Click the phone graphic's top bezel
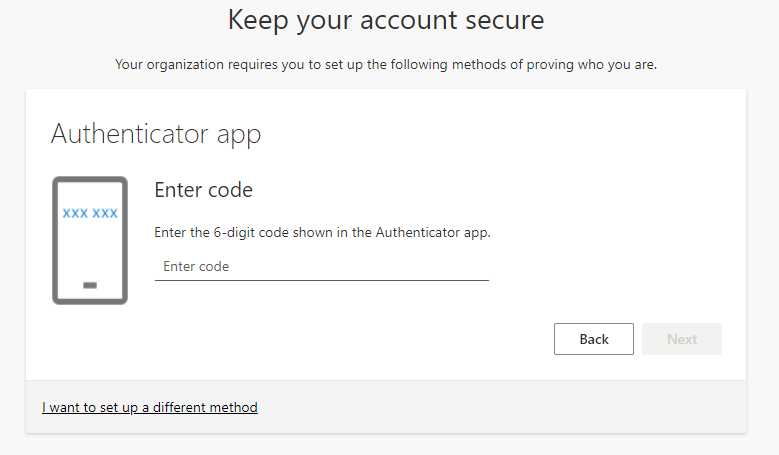The height and width of the screenshot is (455, 779). point(90,179)
